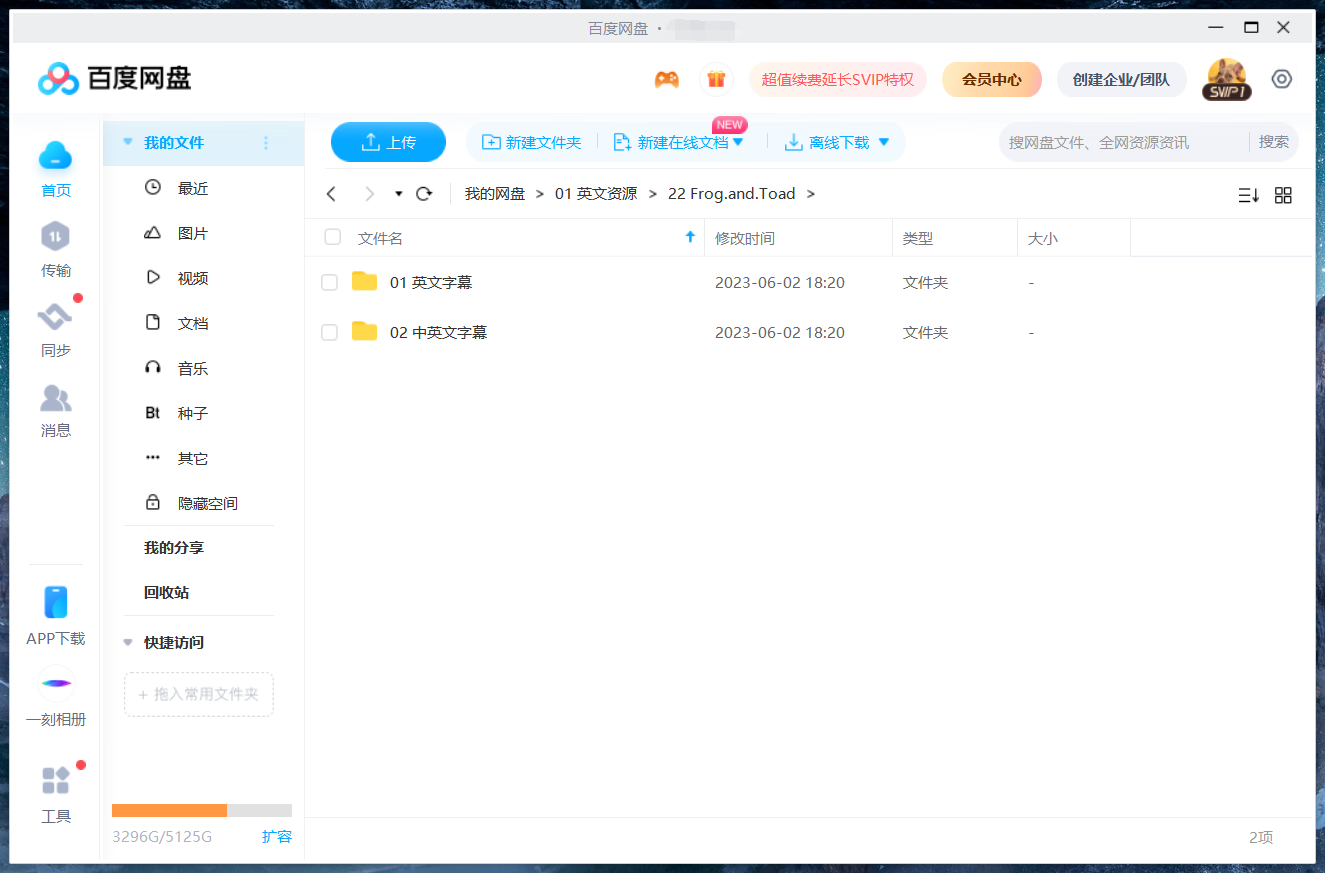The width and height of the screenshot is (1325, 873).
Task: Refresh the file list with the reload icon
Action: tap(423, 193)
